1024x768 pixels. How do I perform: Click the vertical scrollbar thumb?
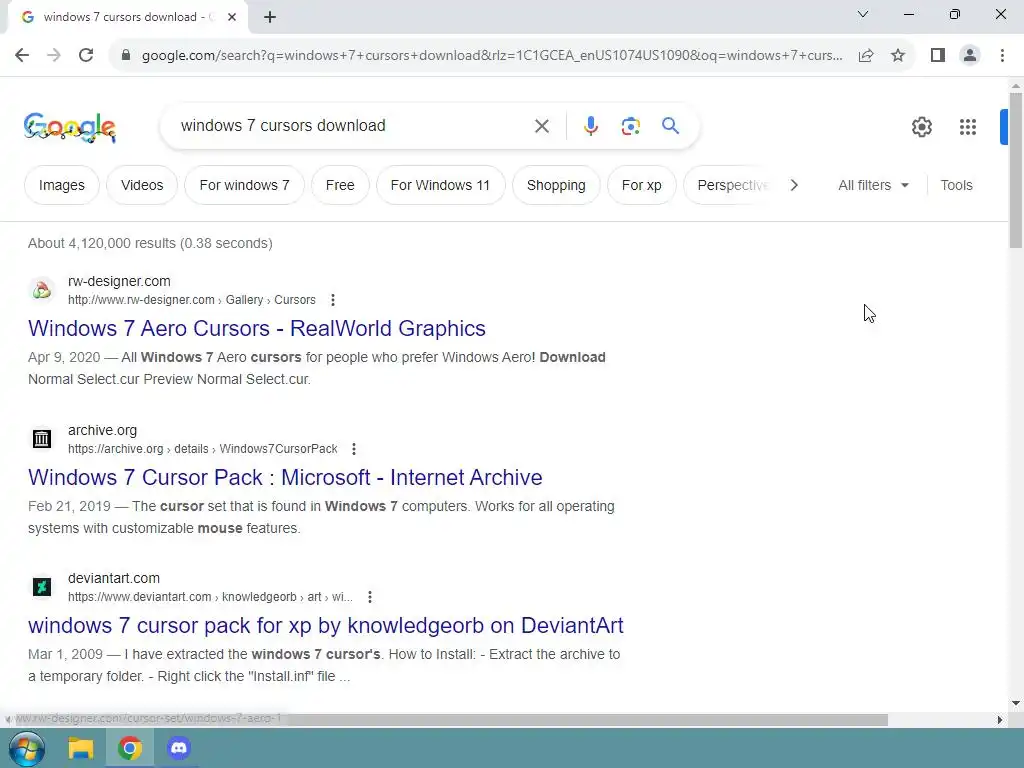[1016, 170]
